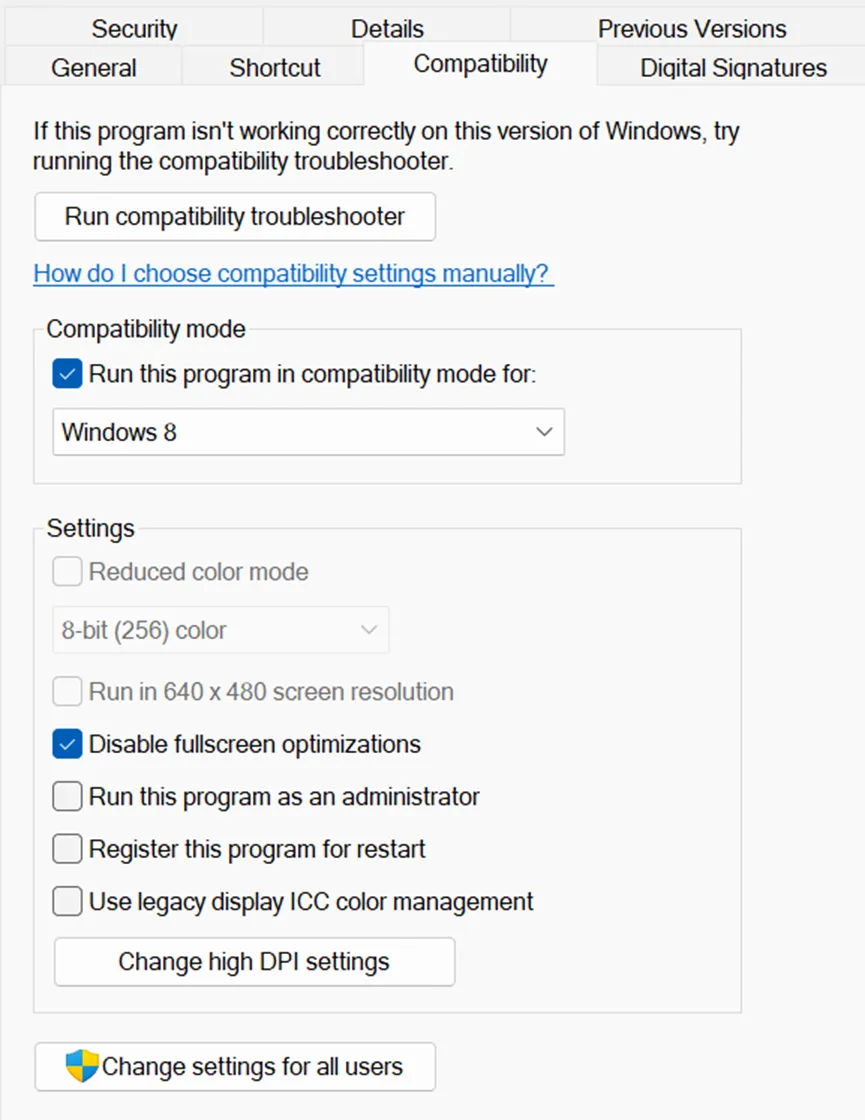Click Change high DPI settings button
The width and height of the screenshot is (865, 1120).
tap(254, 962)
